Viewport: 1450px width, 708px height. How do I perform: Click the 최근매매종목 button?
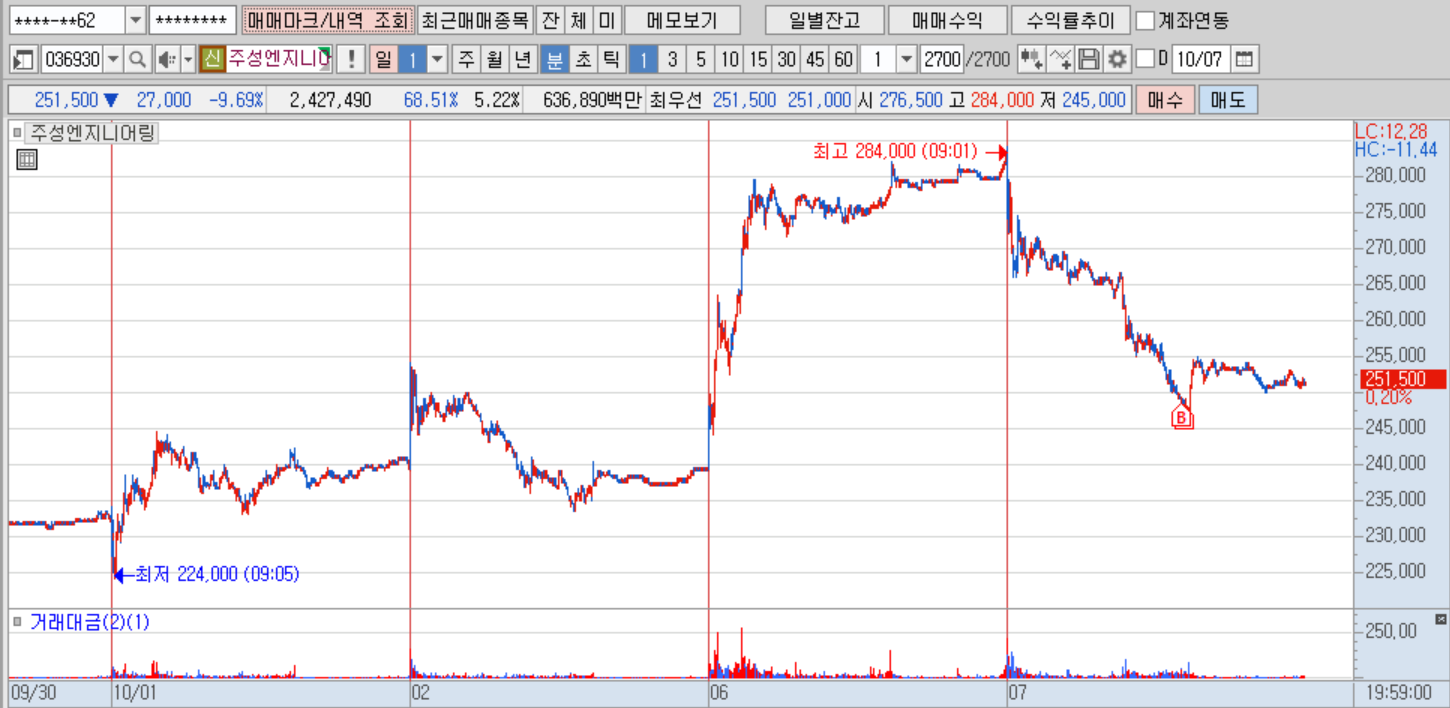point(475,20)
